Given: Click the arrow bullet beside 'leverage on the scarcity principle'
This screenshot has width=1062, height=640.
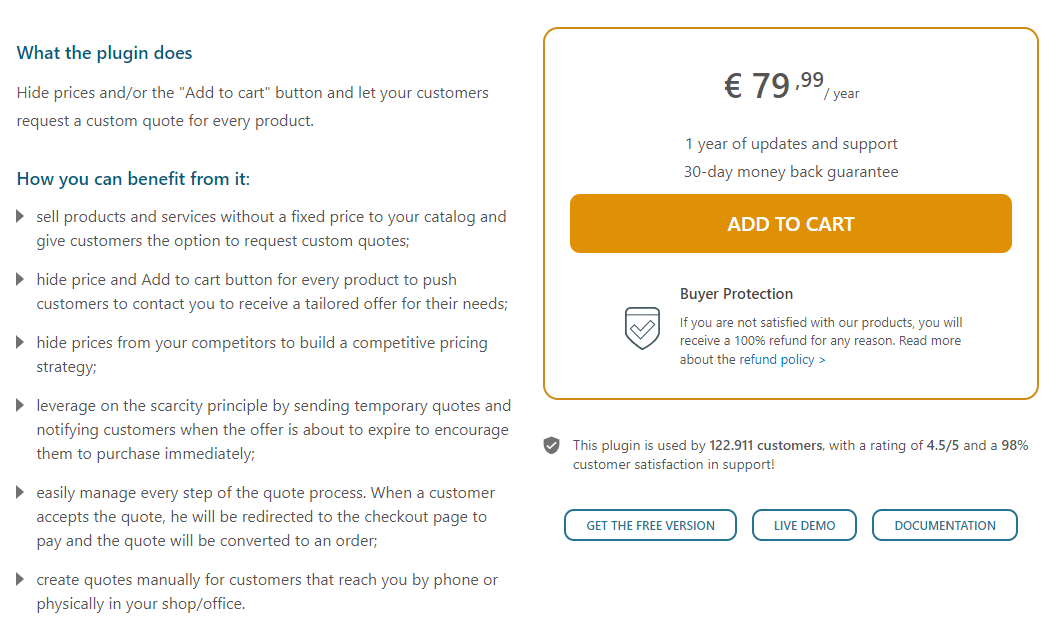Looking at the screenshot, I should tap(21, 406).
